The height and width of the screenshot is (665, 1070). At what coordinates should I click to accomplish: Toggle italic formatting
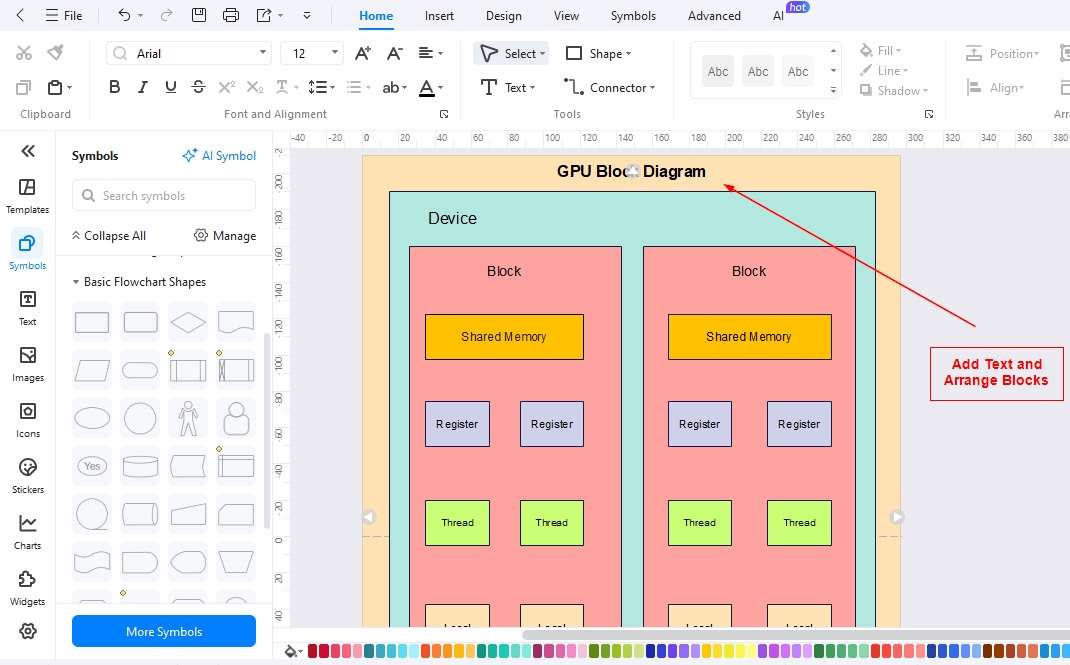coord(142,87)
